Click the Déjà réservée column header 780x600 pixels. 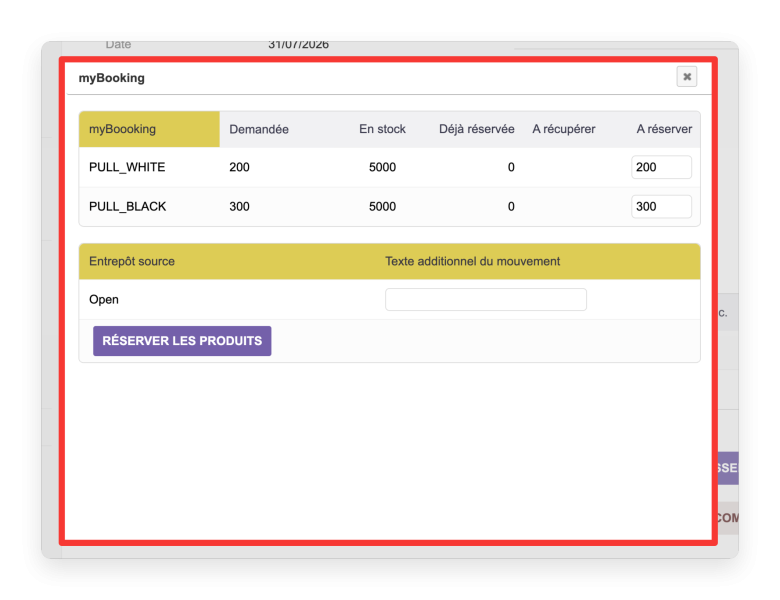(476, 129)
